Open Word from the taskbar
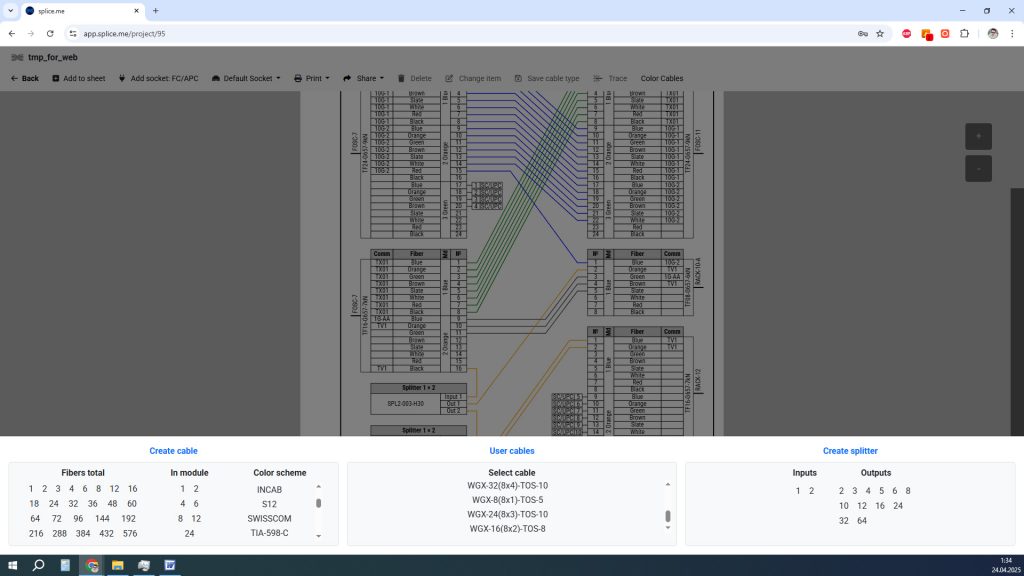Screen dimensions: 1024x576 click(x=170, y=566)
